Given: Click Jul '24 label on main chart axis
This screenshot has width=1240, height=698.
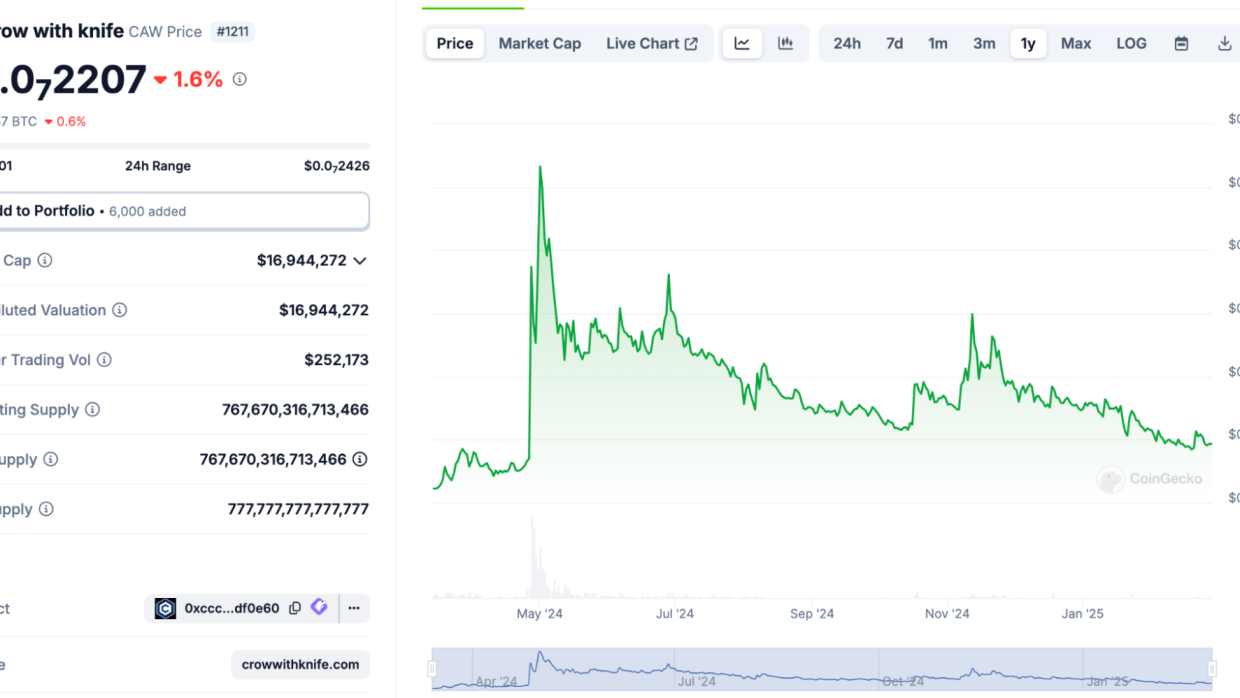Looking at the screenshot, I should (x=675, y=613).
